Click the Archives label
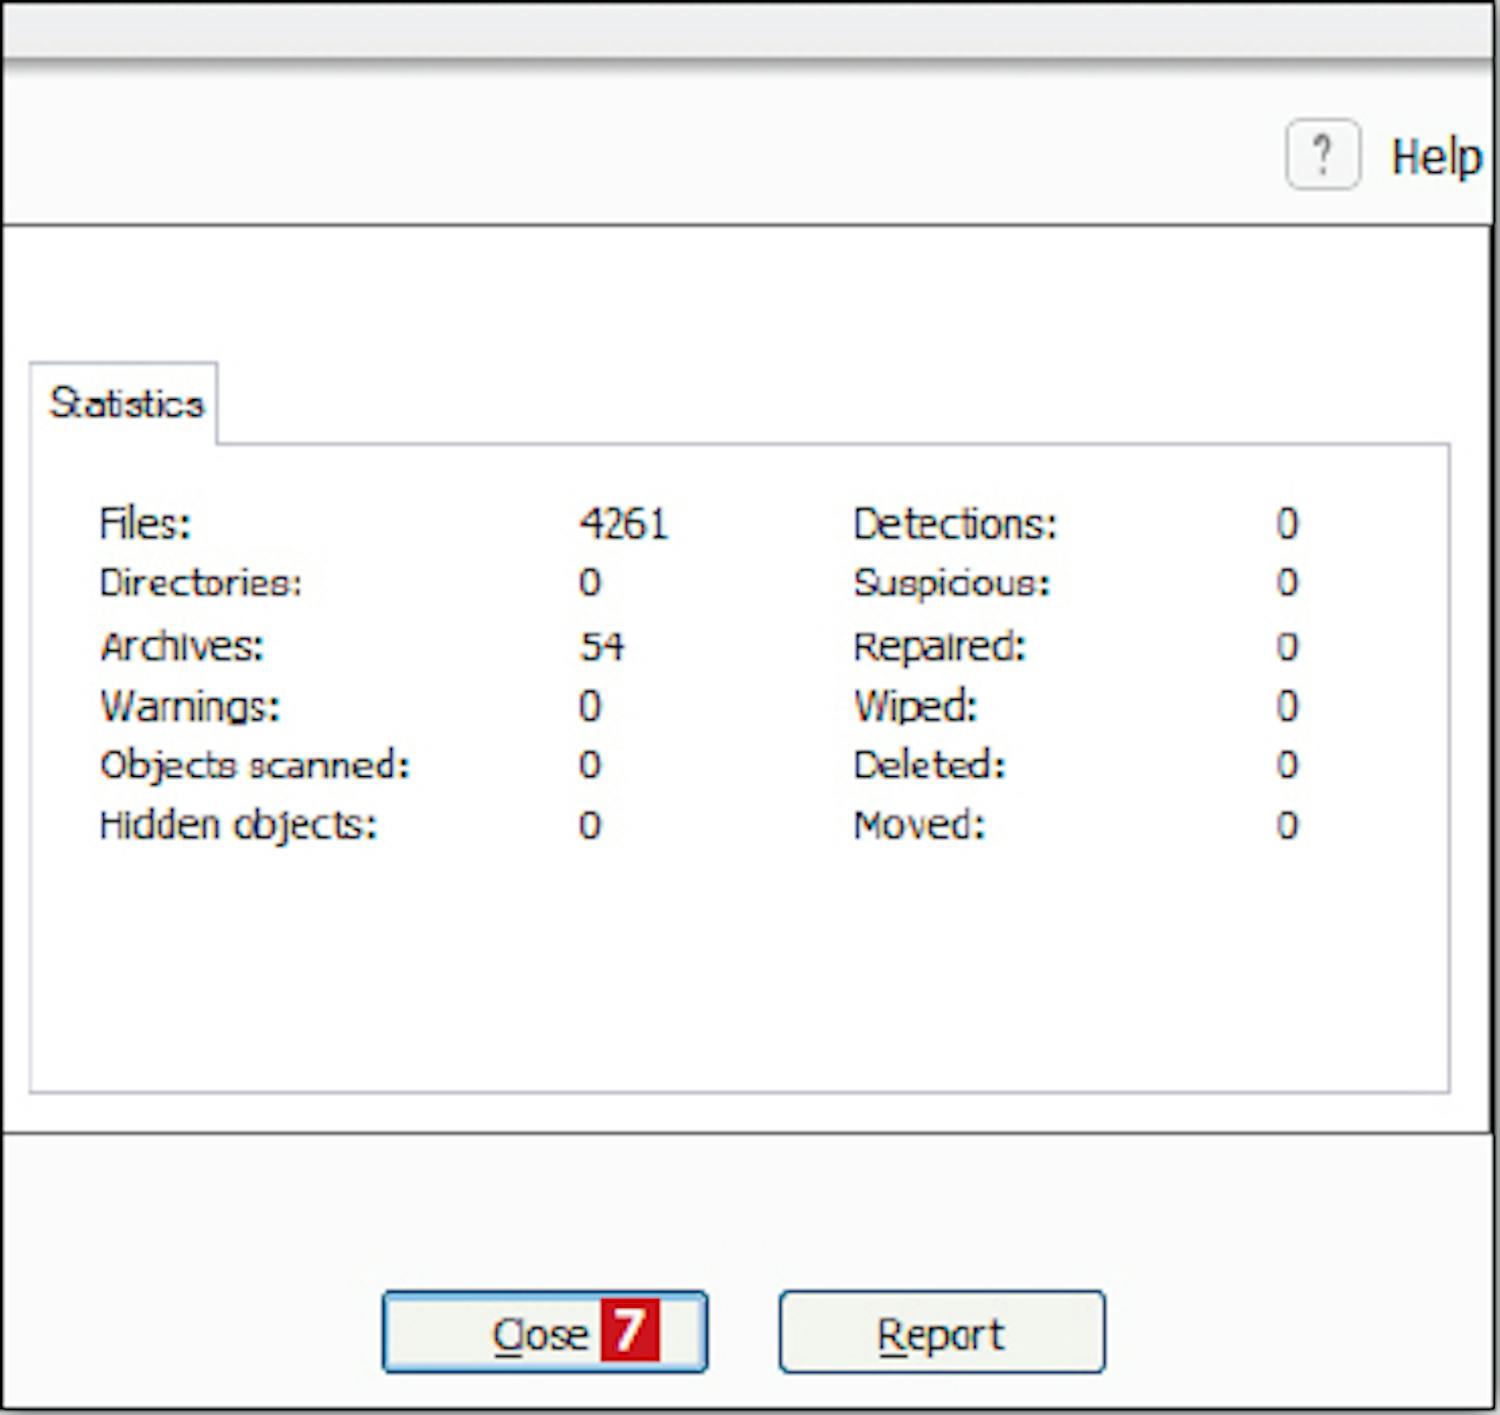1500x1415 pixels. [x=182, y=646]
